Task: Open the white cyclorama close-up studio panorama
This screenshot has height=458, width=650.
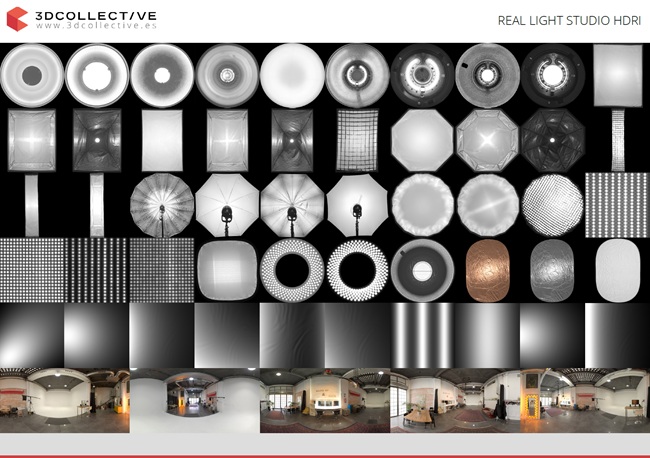Action: coord(195,400)
